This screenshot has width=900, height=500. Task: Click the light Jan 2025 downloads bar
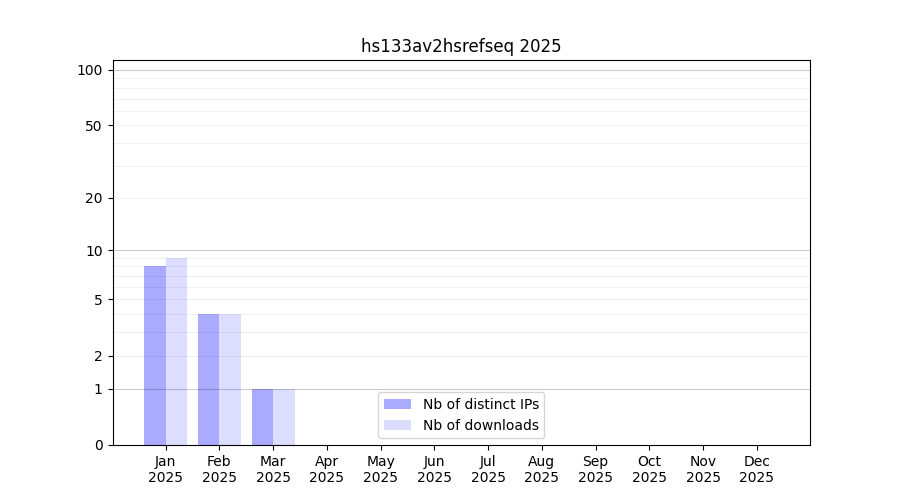tap(176, 351)
